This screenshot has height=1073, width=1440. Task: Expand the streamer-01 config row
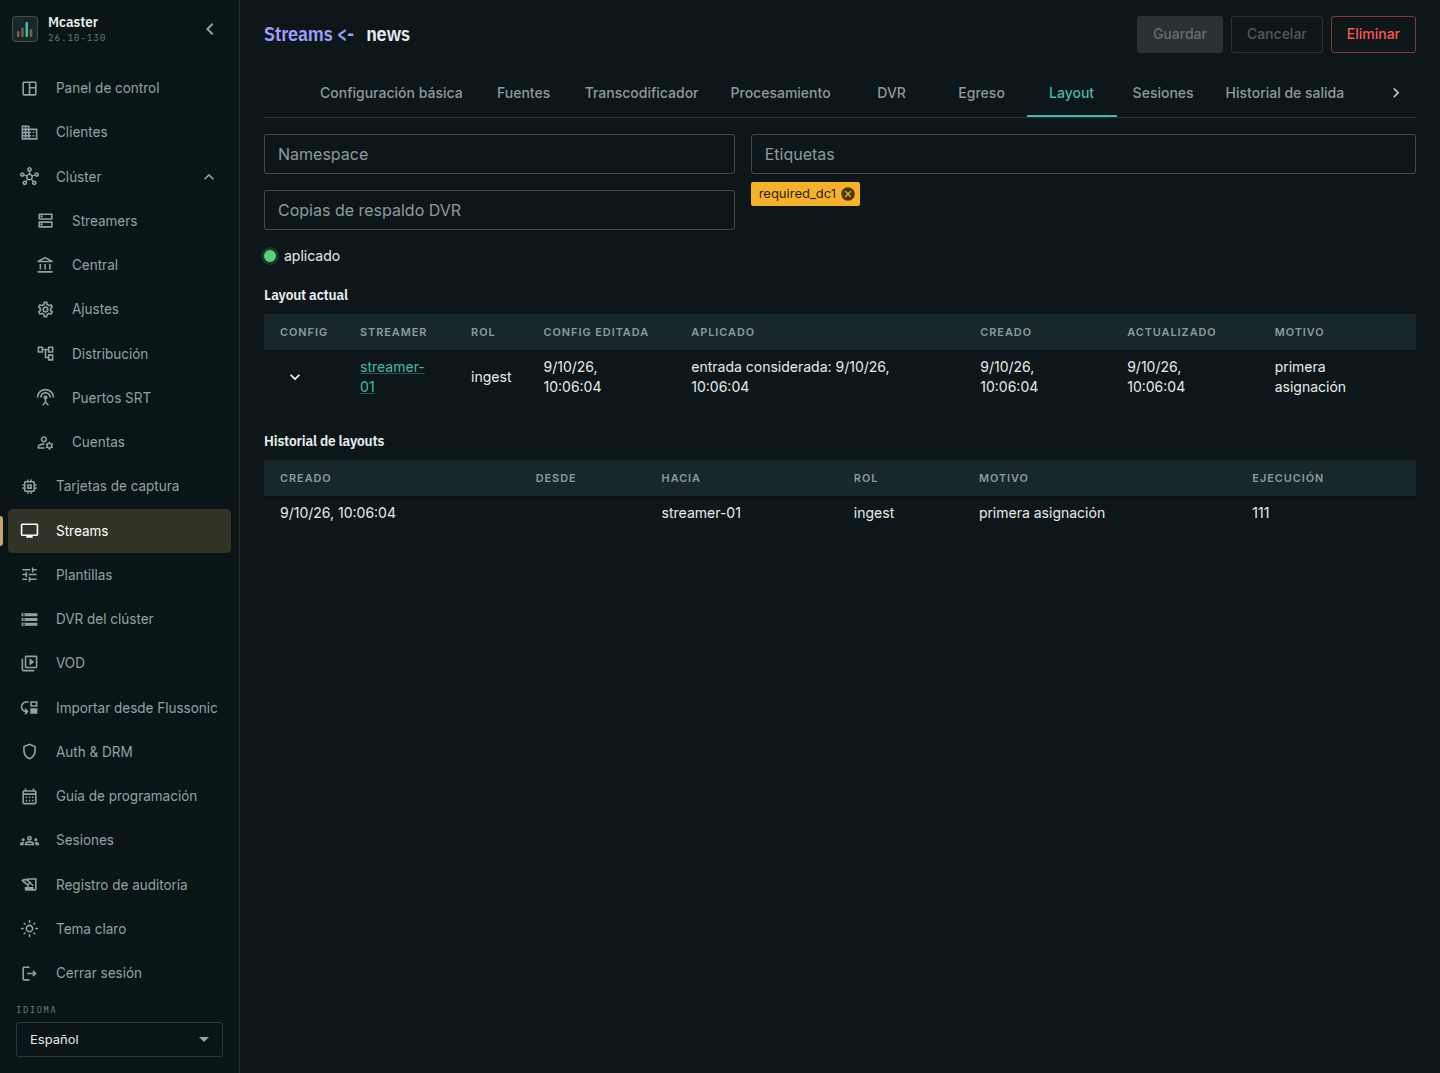295,377
